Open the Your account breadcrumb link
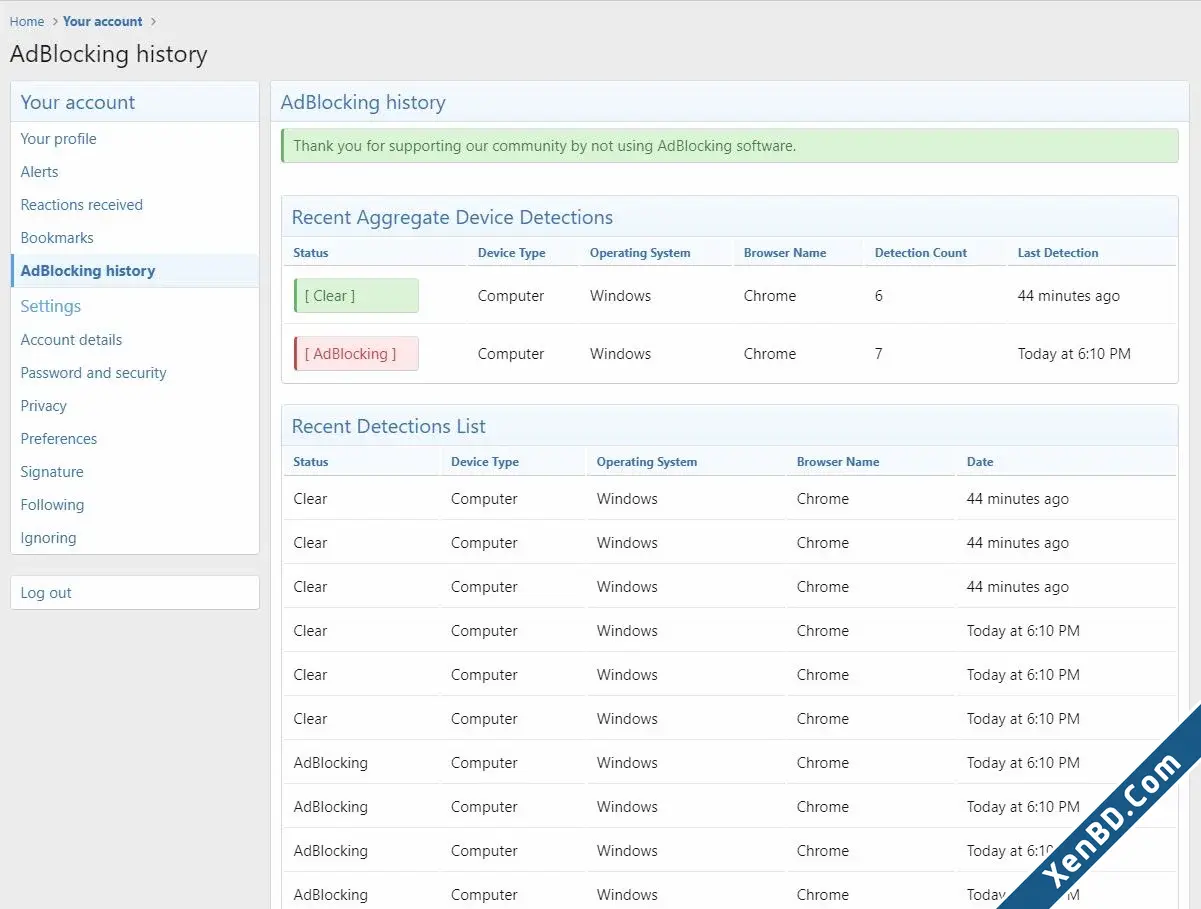Image resolution: width=1201 pixels, height=909 pixels. pyautogui.click(x=102, y=21)
